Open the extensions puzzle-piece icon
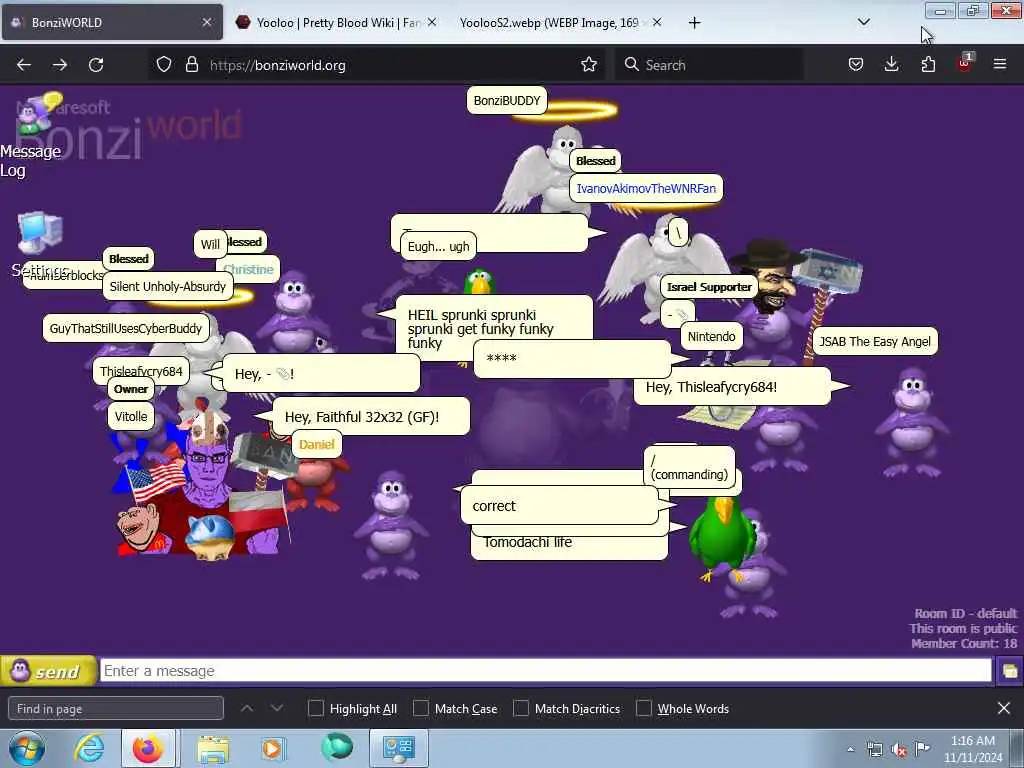The image size is (1024, 768). coord(928,65)
